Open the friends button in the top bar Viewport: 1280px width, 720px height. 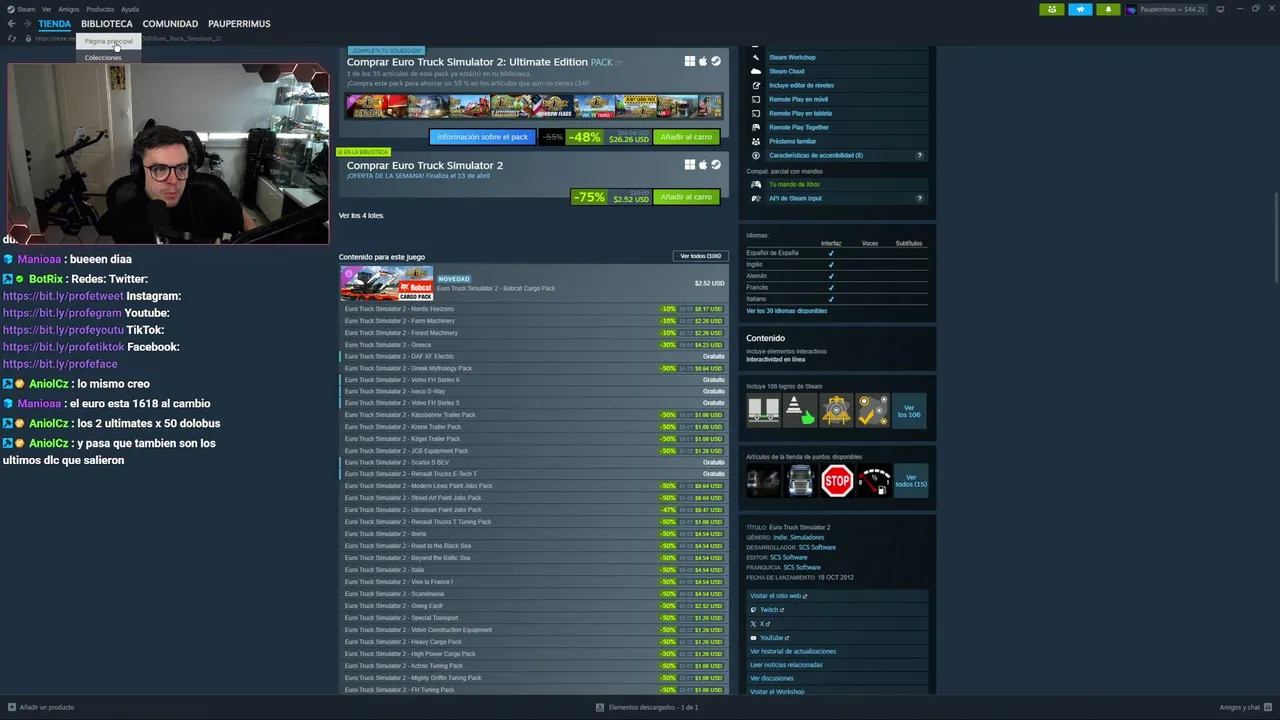(x=1052, y=9)
